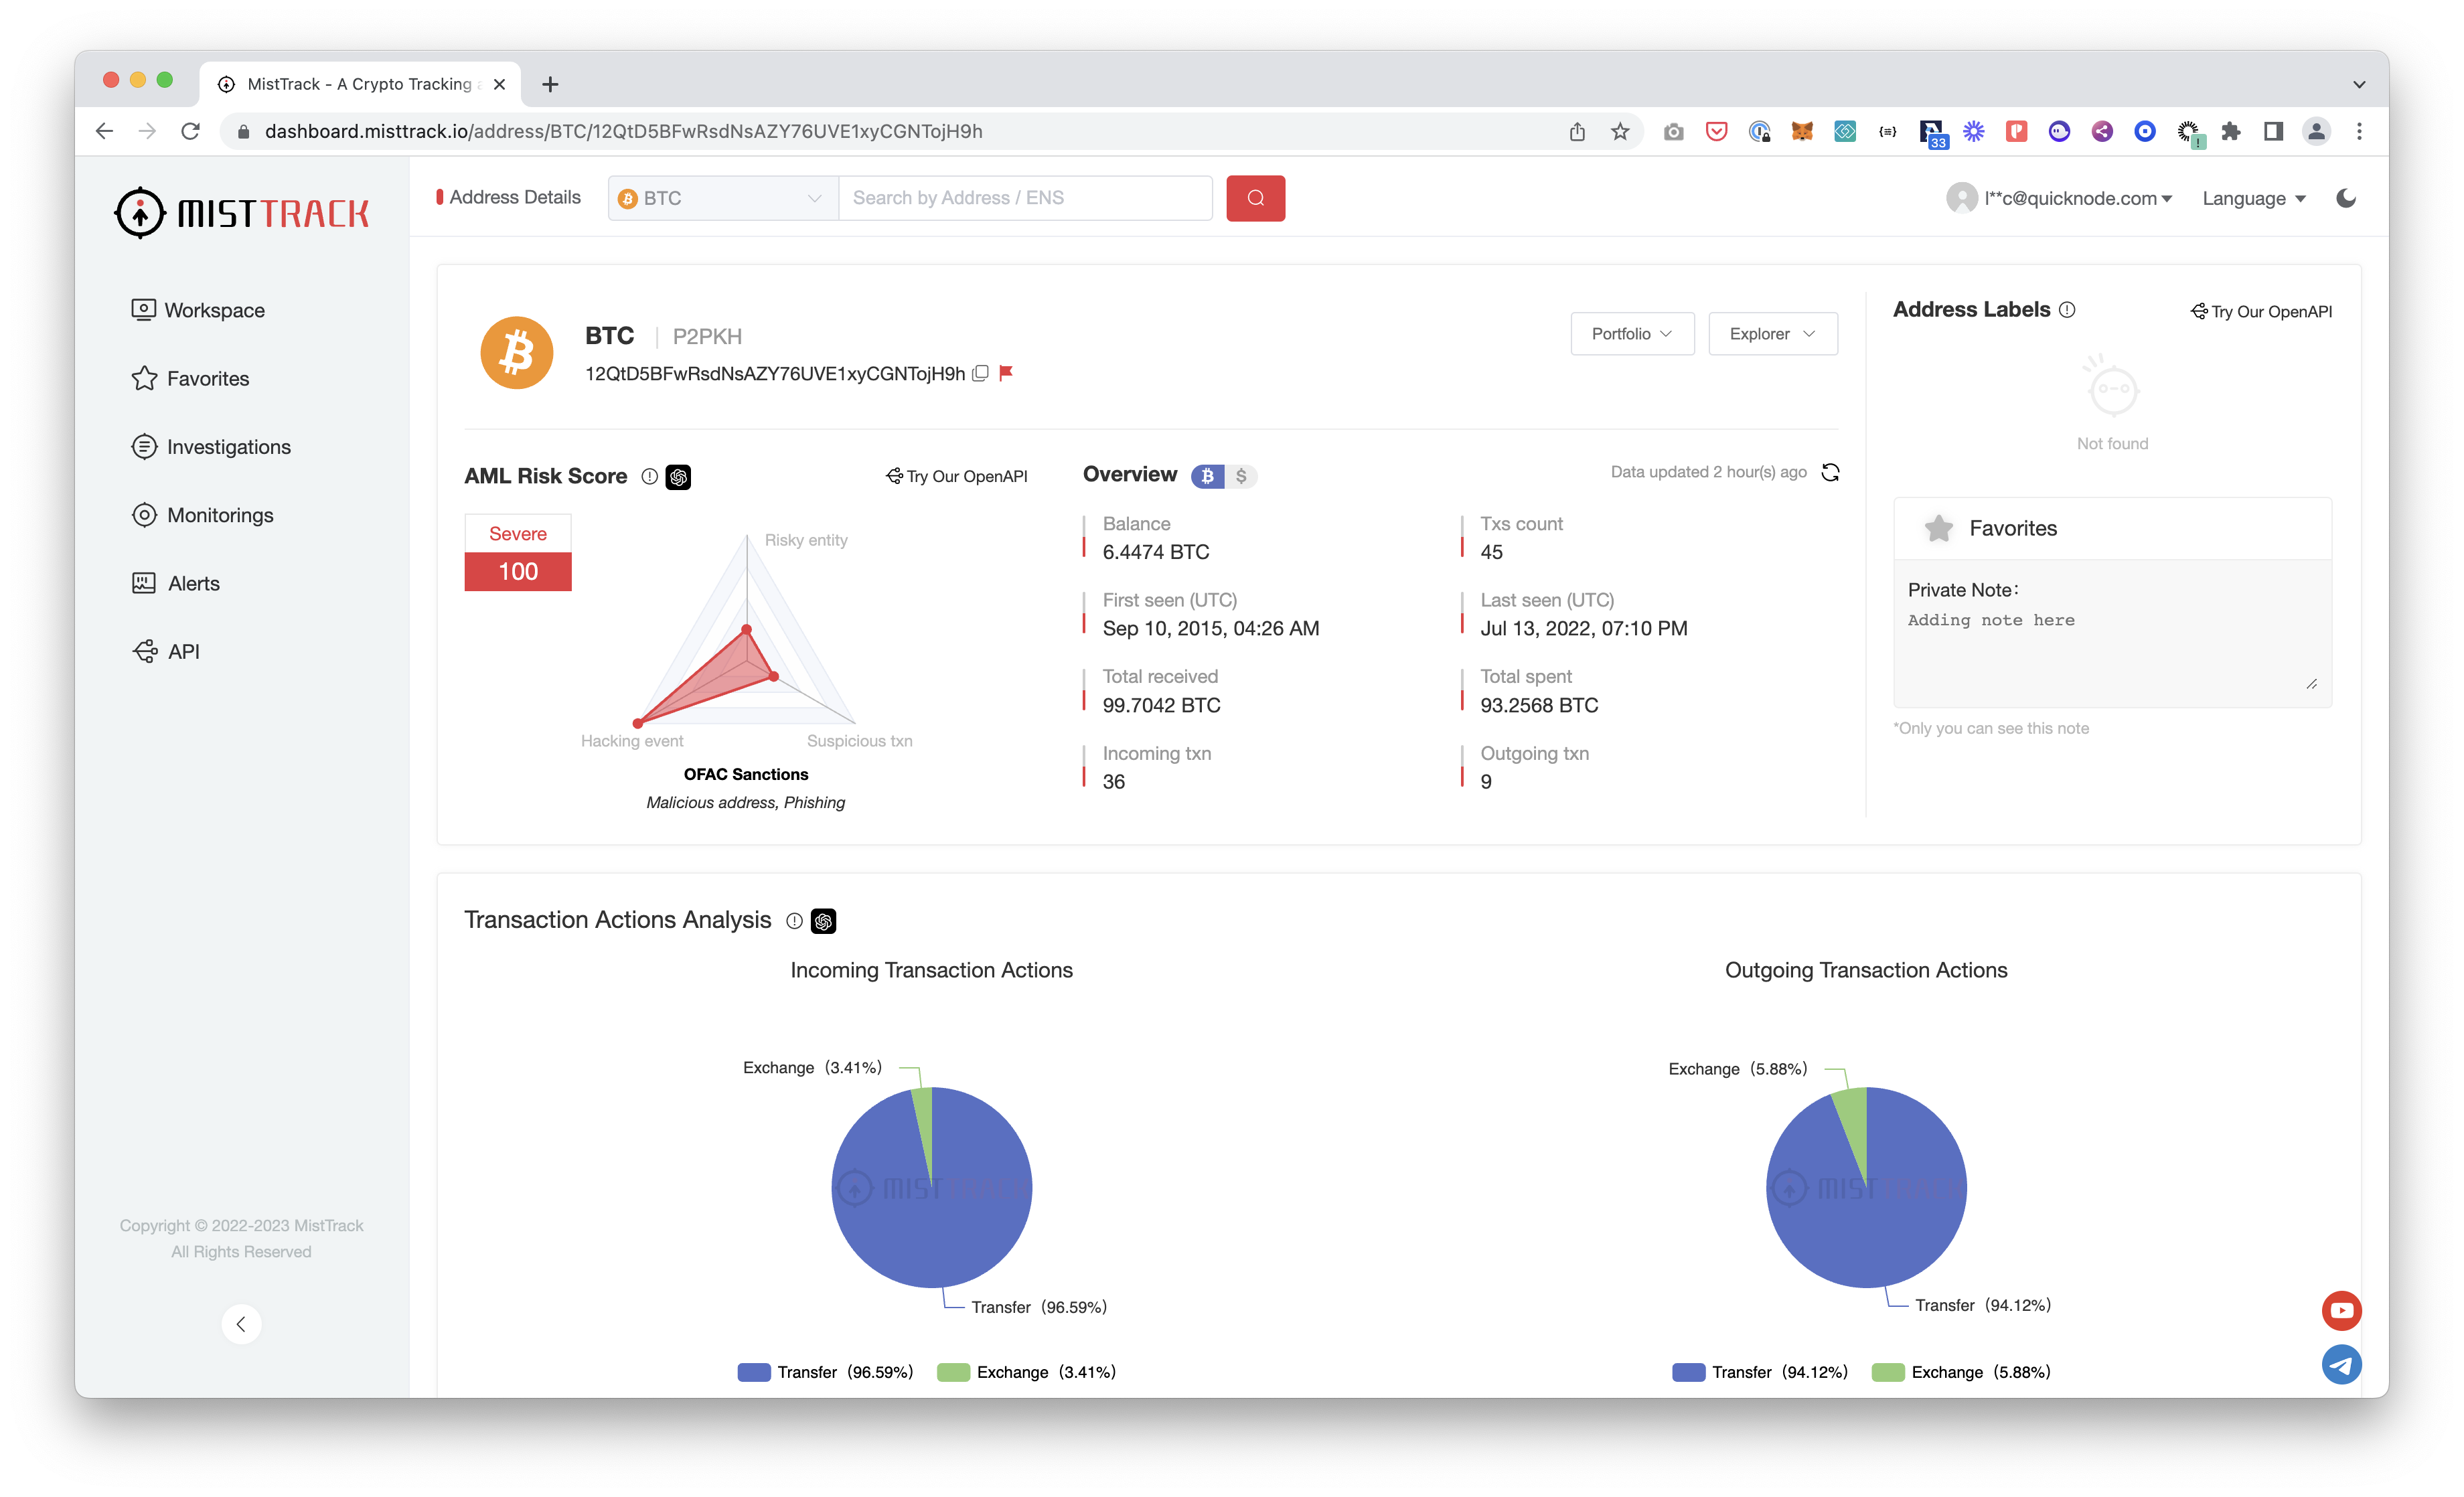2464x1497 pixels.
Task: Click the Transaction Actions Analysis info icon
Action: [x=794, y=921]
